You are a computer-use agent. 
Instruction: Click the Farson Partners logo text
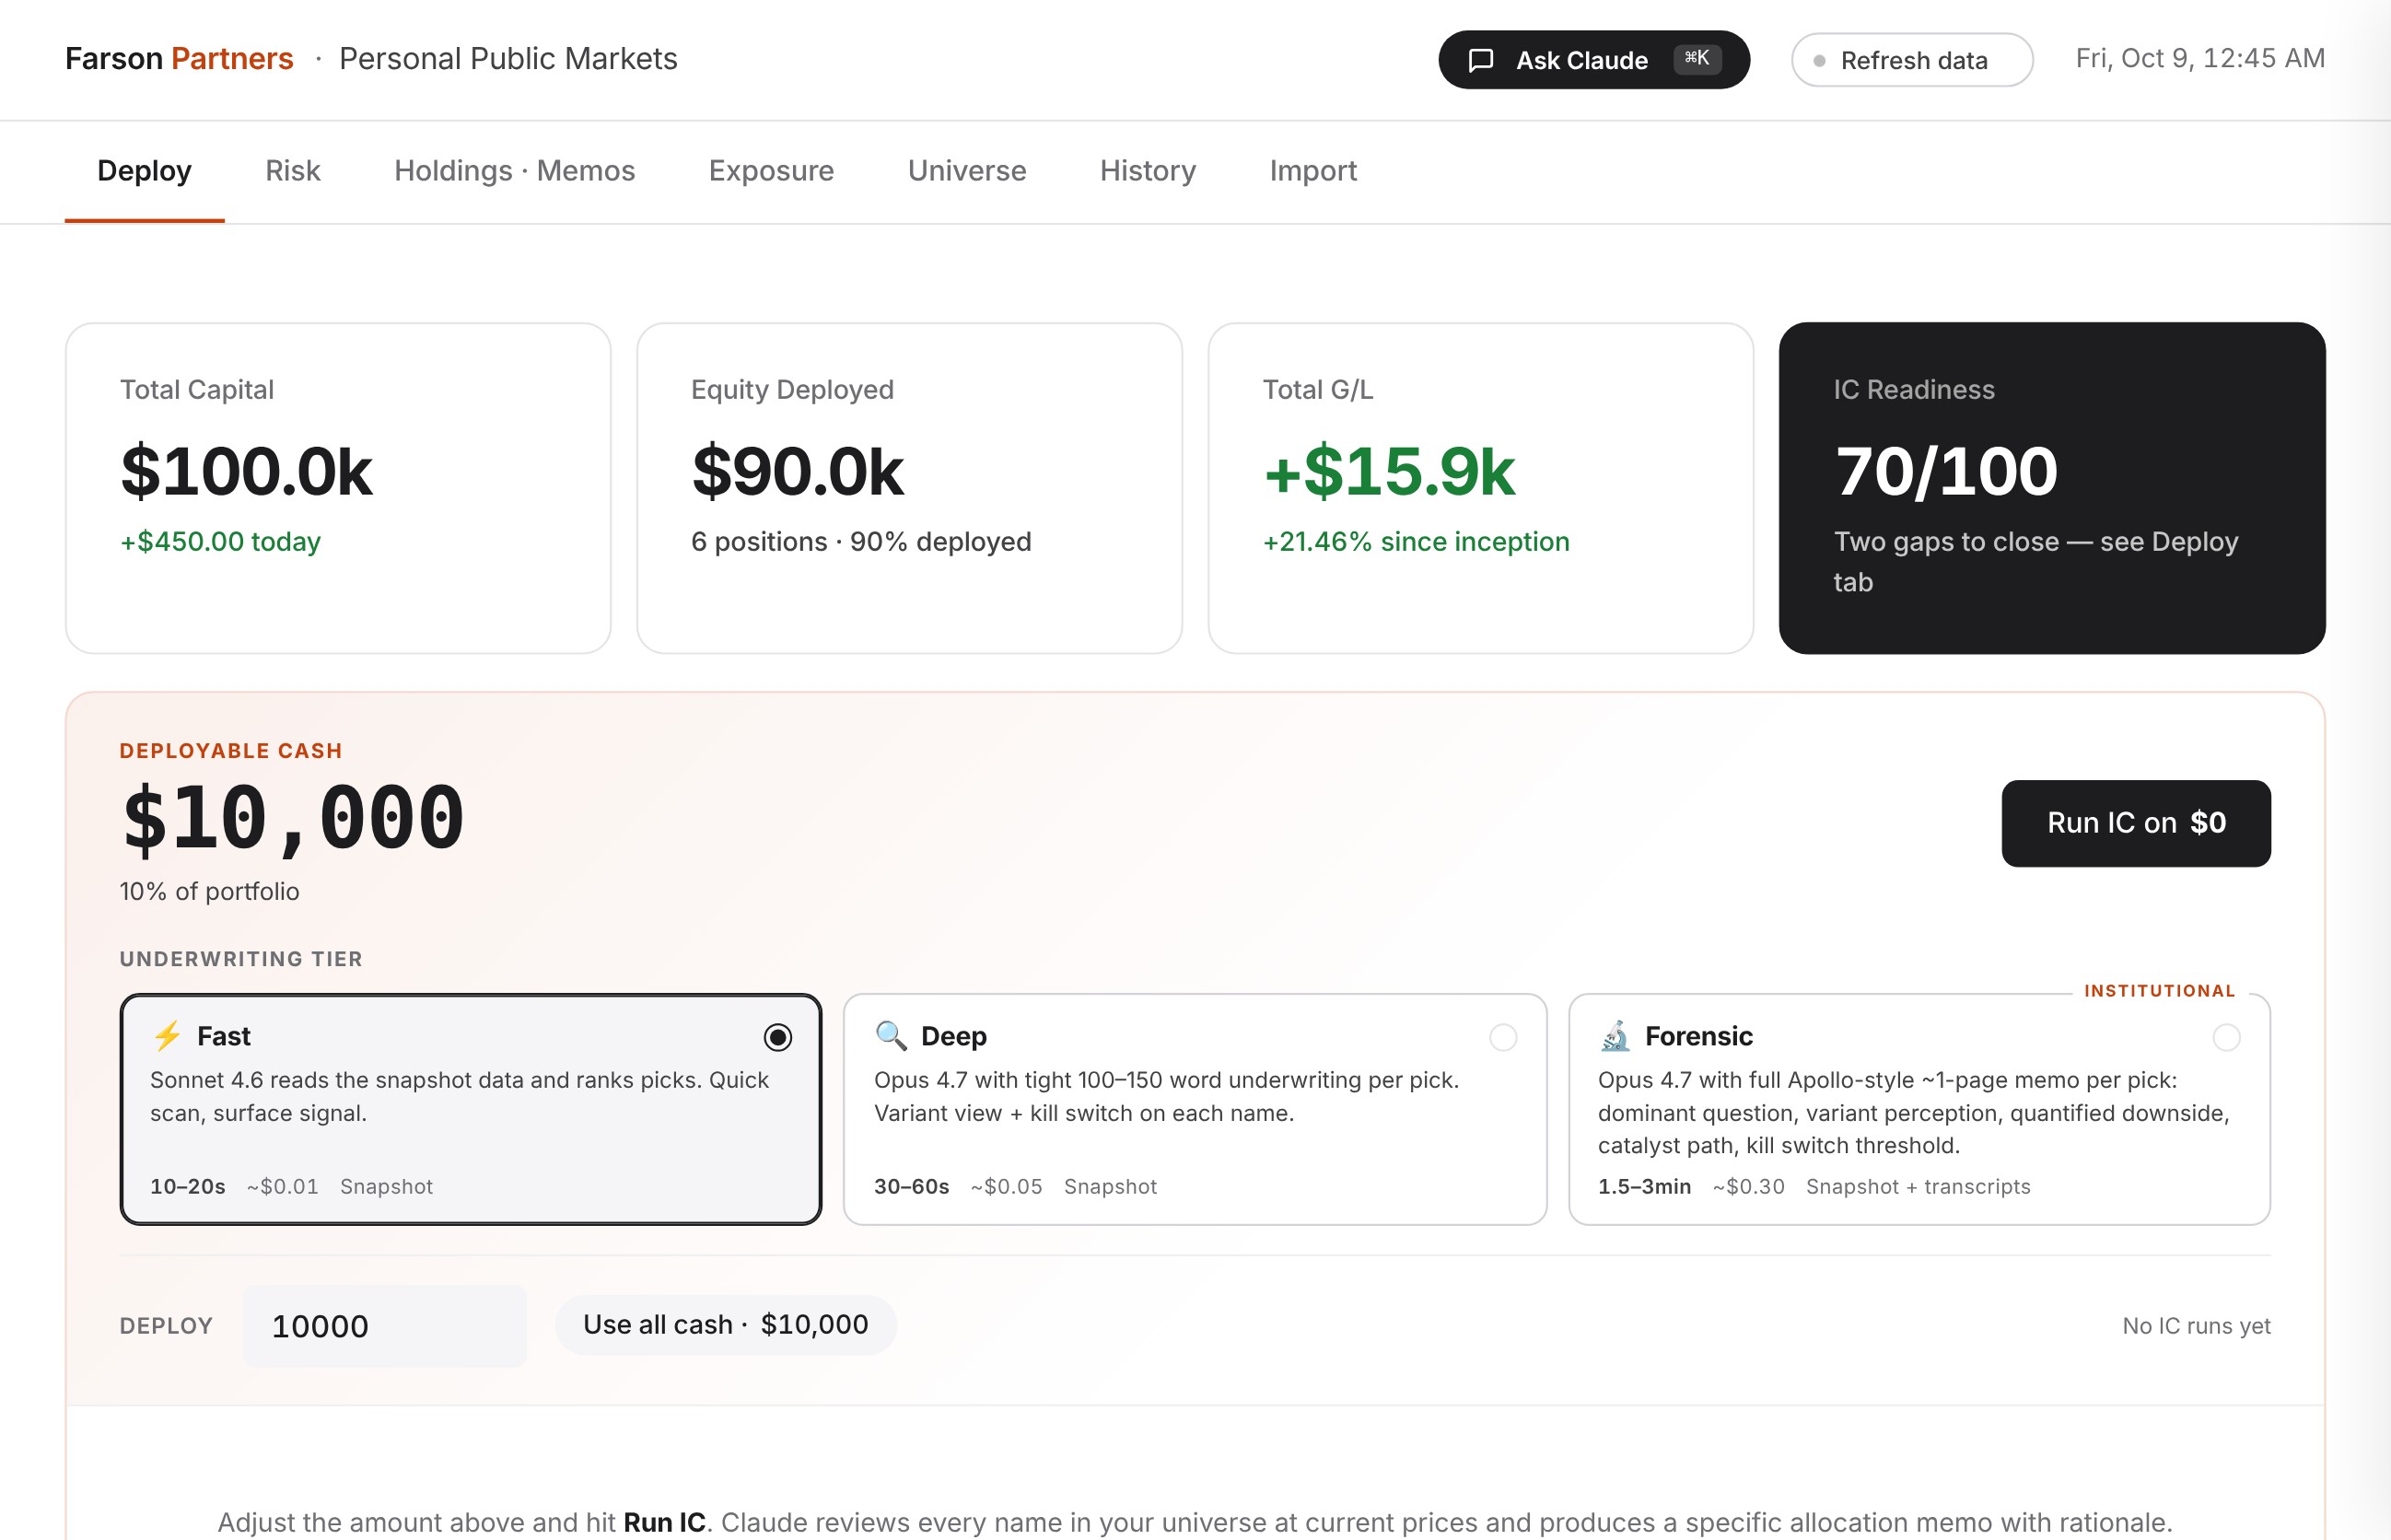coord(179,59)
